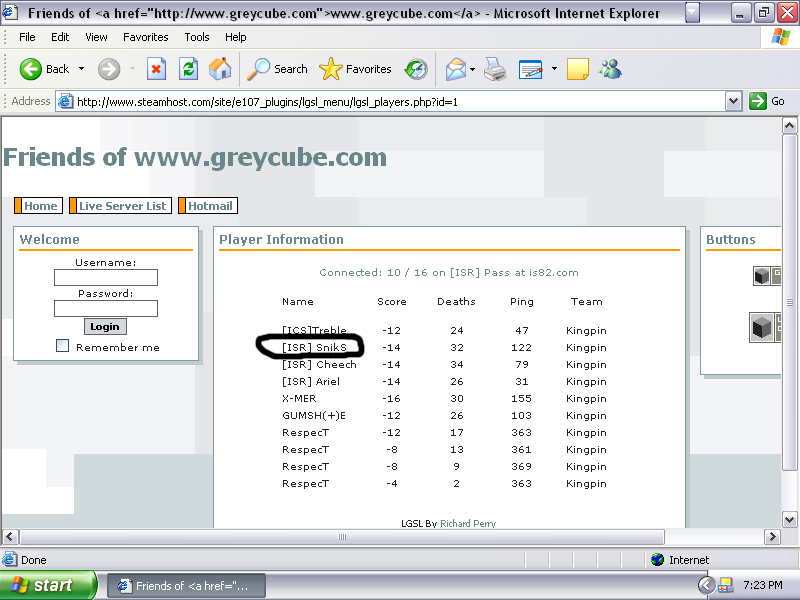Click the Password input field
Screen dimensions: 800x600
point(106,308)
